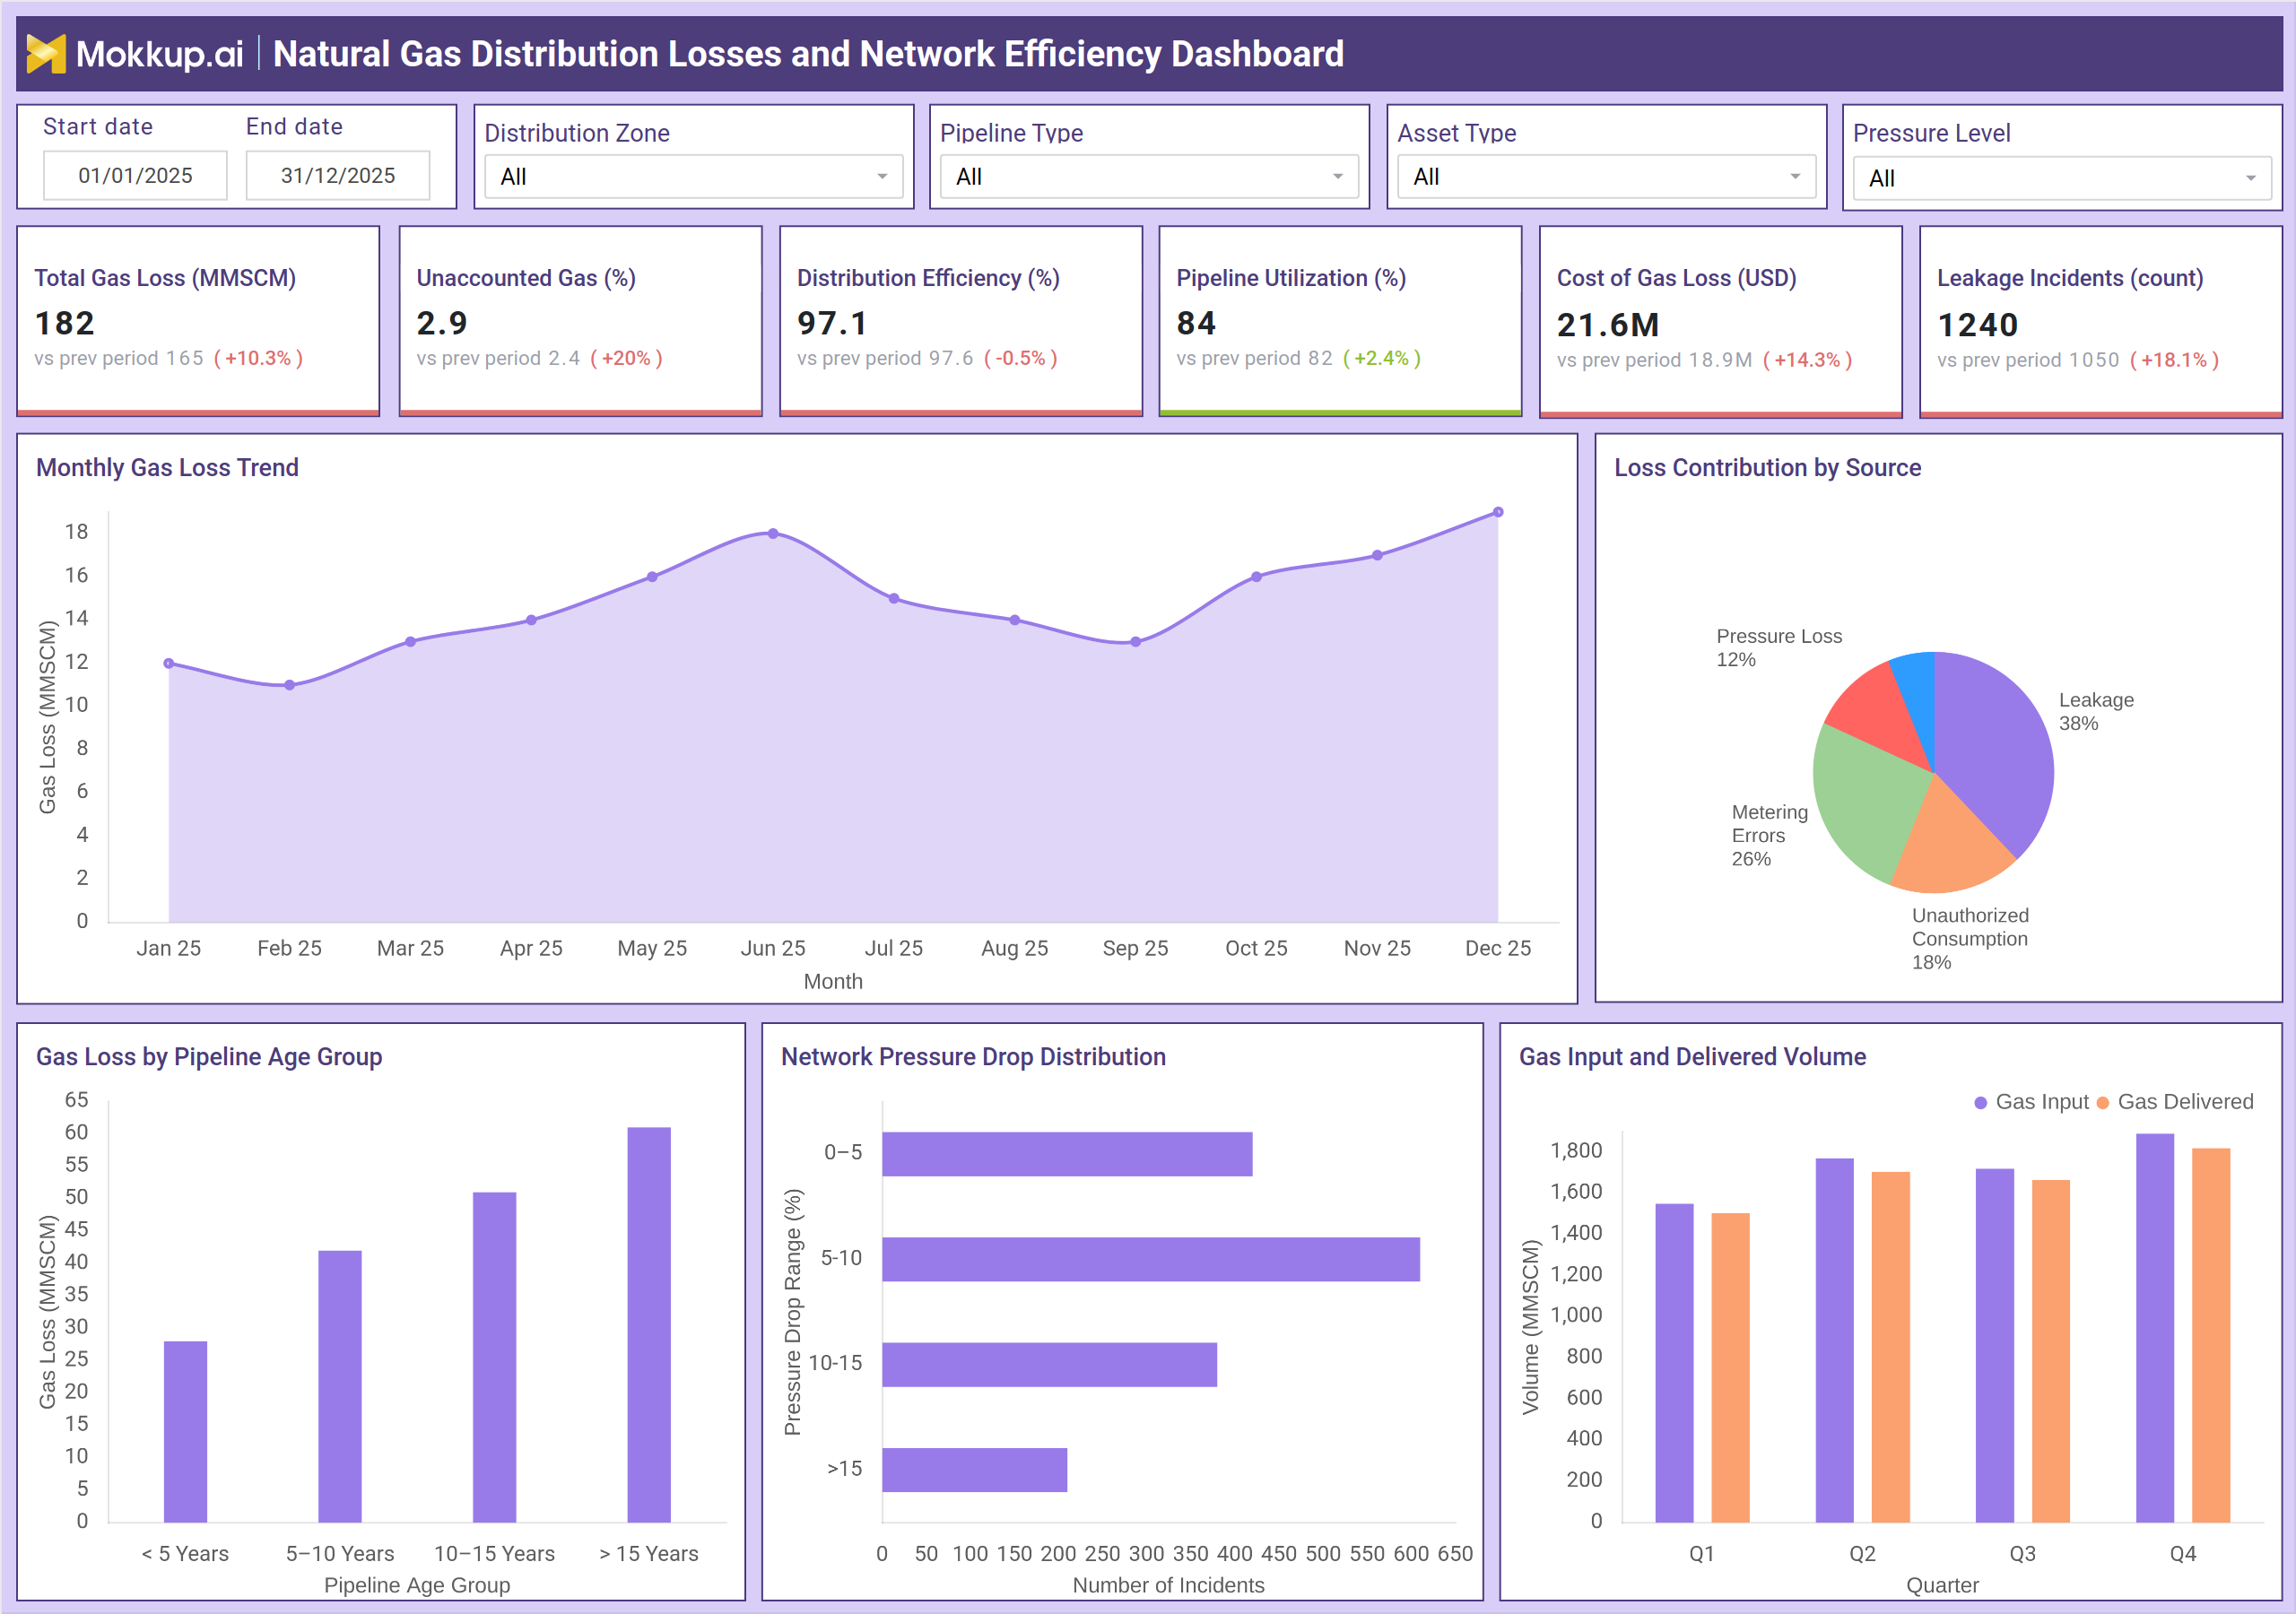Open the Distribution Zone dropdown
This screenshot has height=1614, width=2296.
(693, 177)
